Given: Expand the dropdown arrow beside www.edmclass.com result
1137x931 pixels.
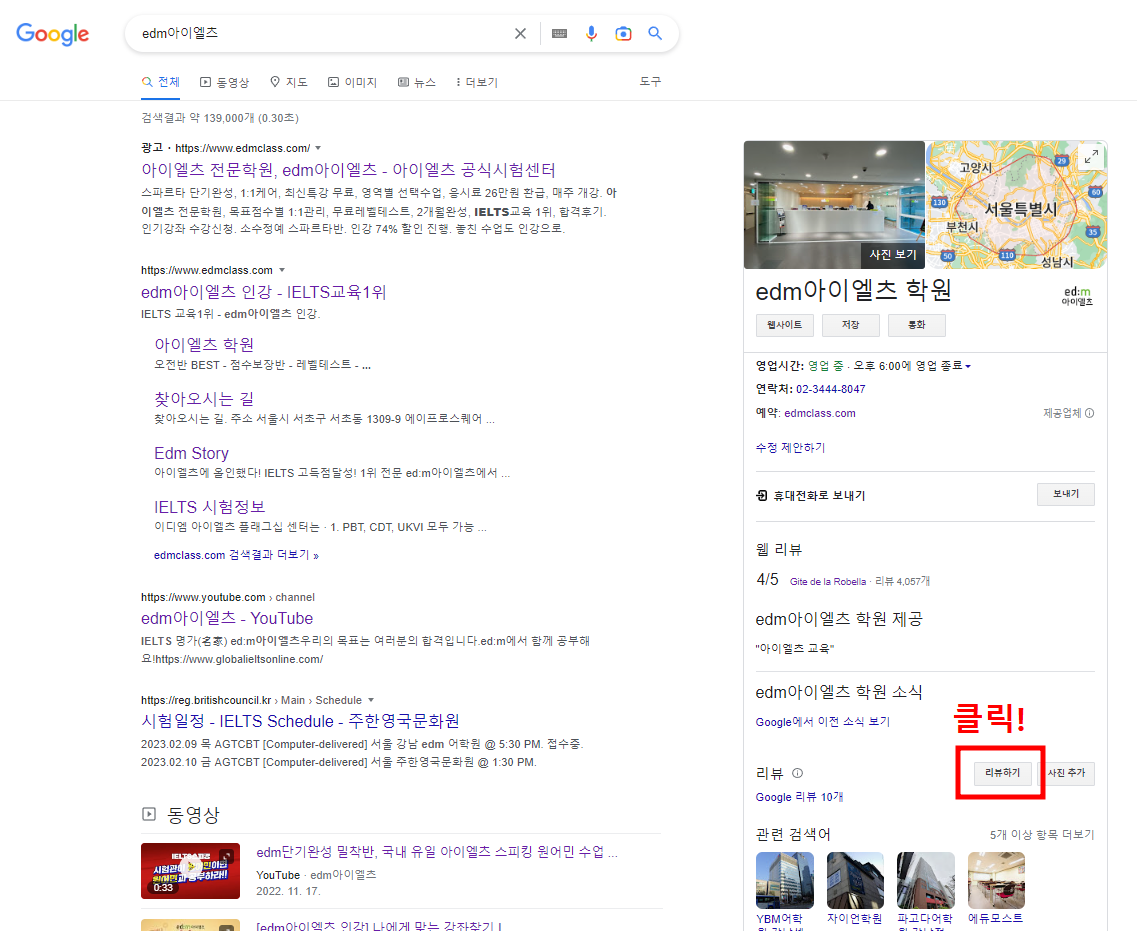Looking at the screenshot, I should pyautogui.click(x=282, y=270).
